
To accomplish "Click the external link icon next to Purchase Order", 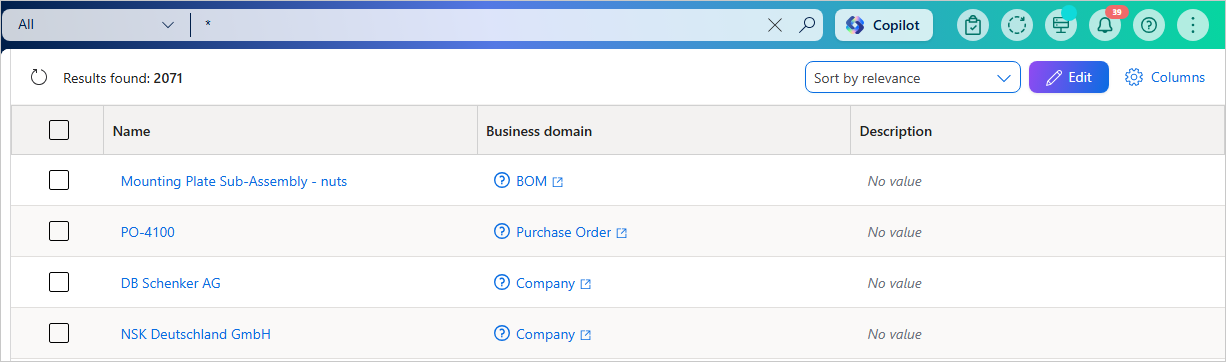I will pos(622,233).
